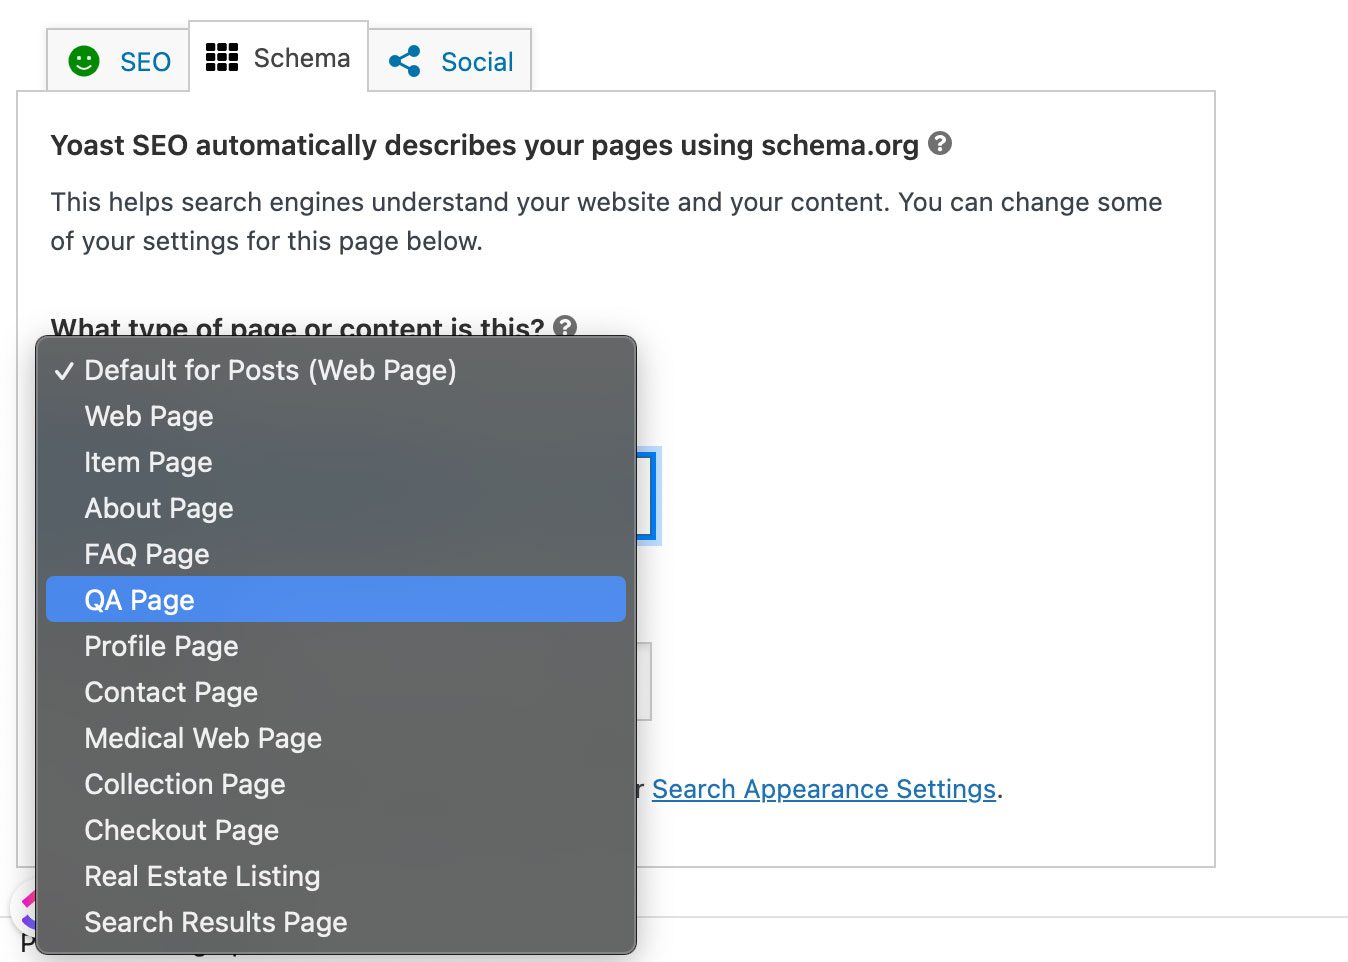Pick About Page from the list
1348x962 pixels.
[159, 508]
